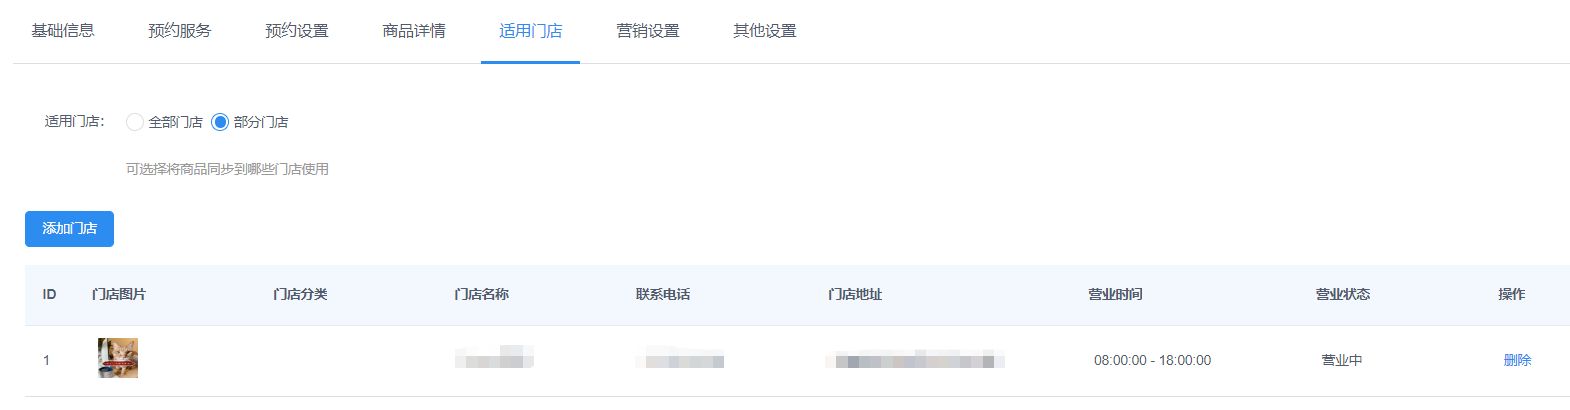Click the ID column header
The width and height of the screenshot is (1570, 410).
(49, 294)
